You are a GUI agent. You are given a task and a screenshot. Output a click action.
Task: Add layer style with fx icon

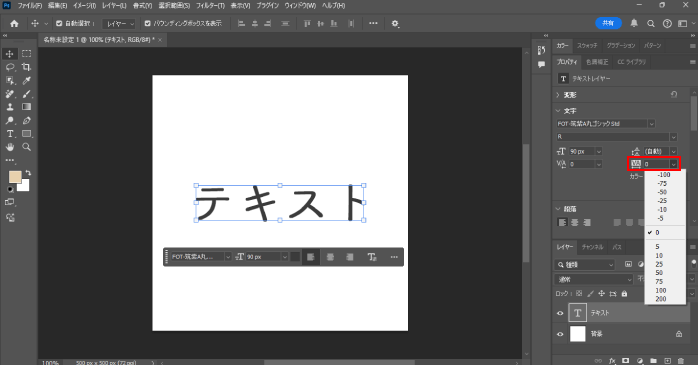click(x=612, y=361)
